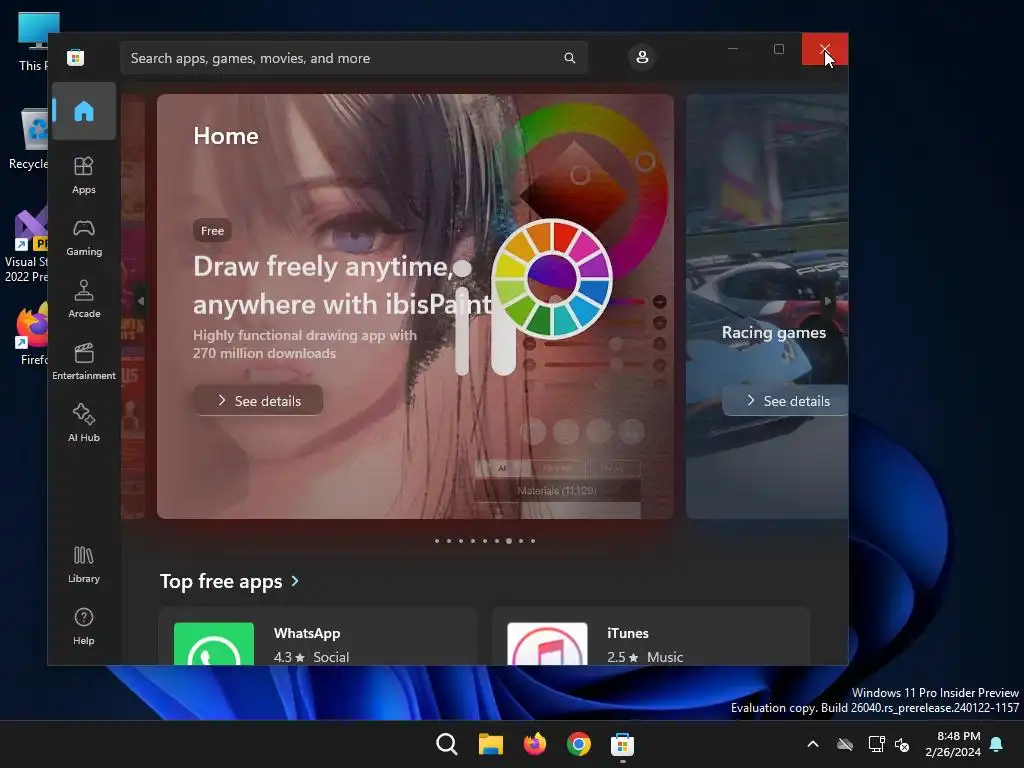The width and height of the screenshot is (1024, 768).
Task: Open the Arcade section in sidebar
Action: tap(84, 299)
